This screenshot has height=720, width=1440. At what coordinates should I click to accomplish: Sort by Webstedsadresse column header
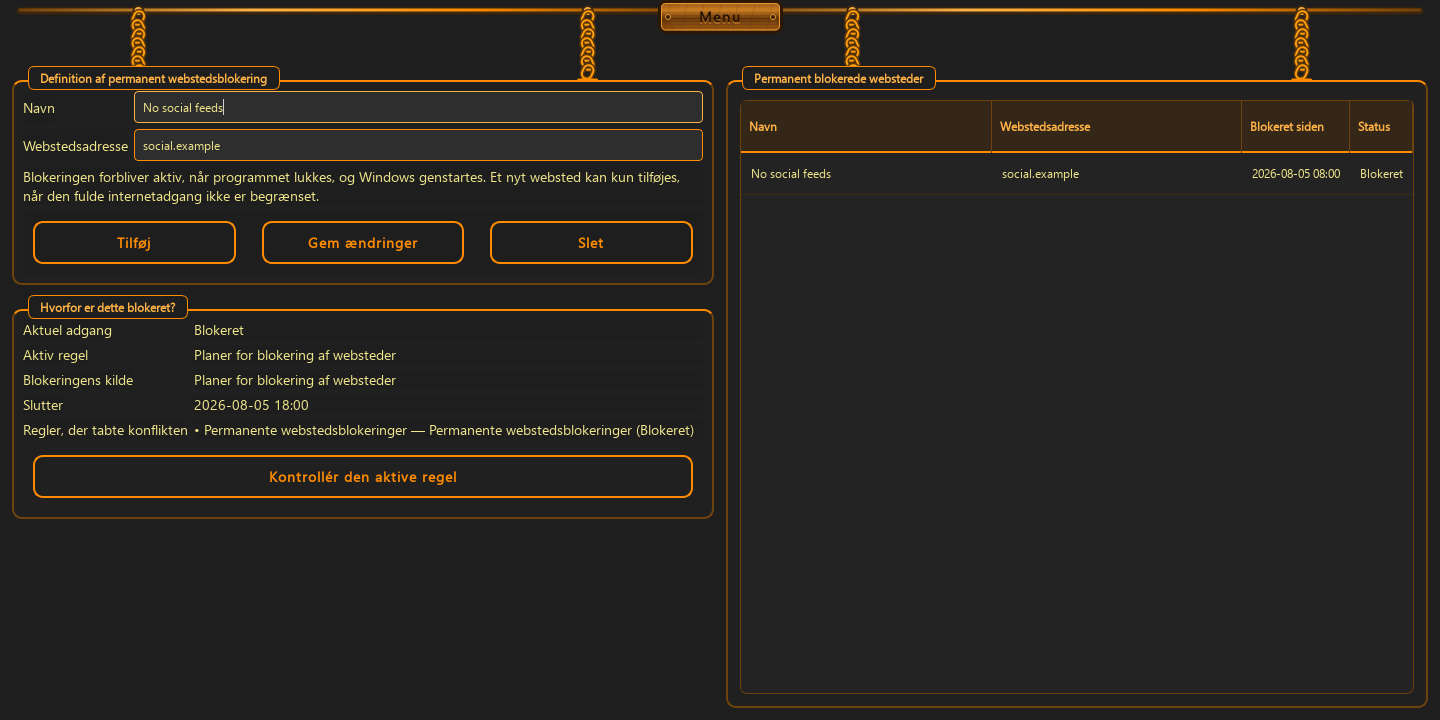click(1116, 127)
